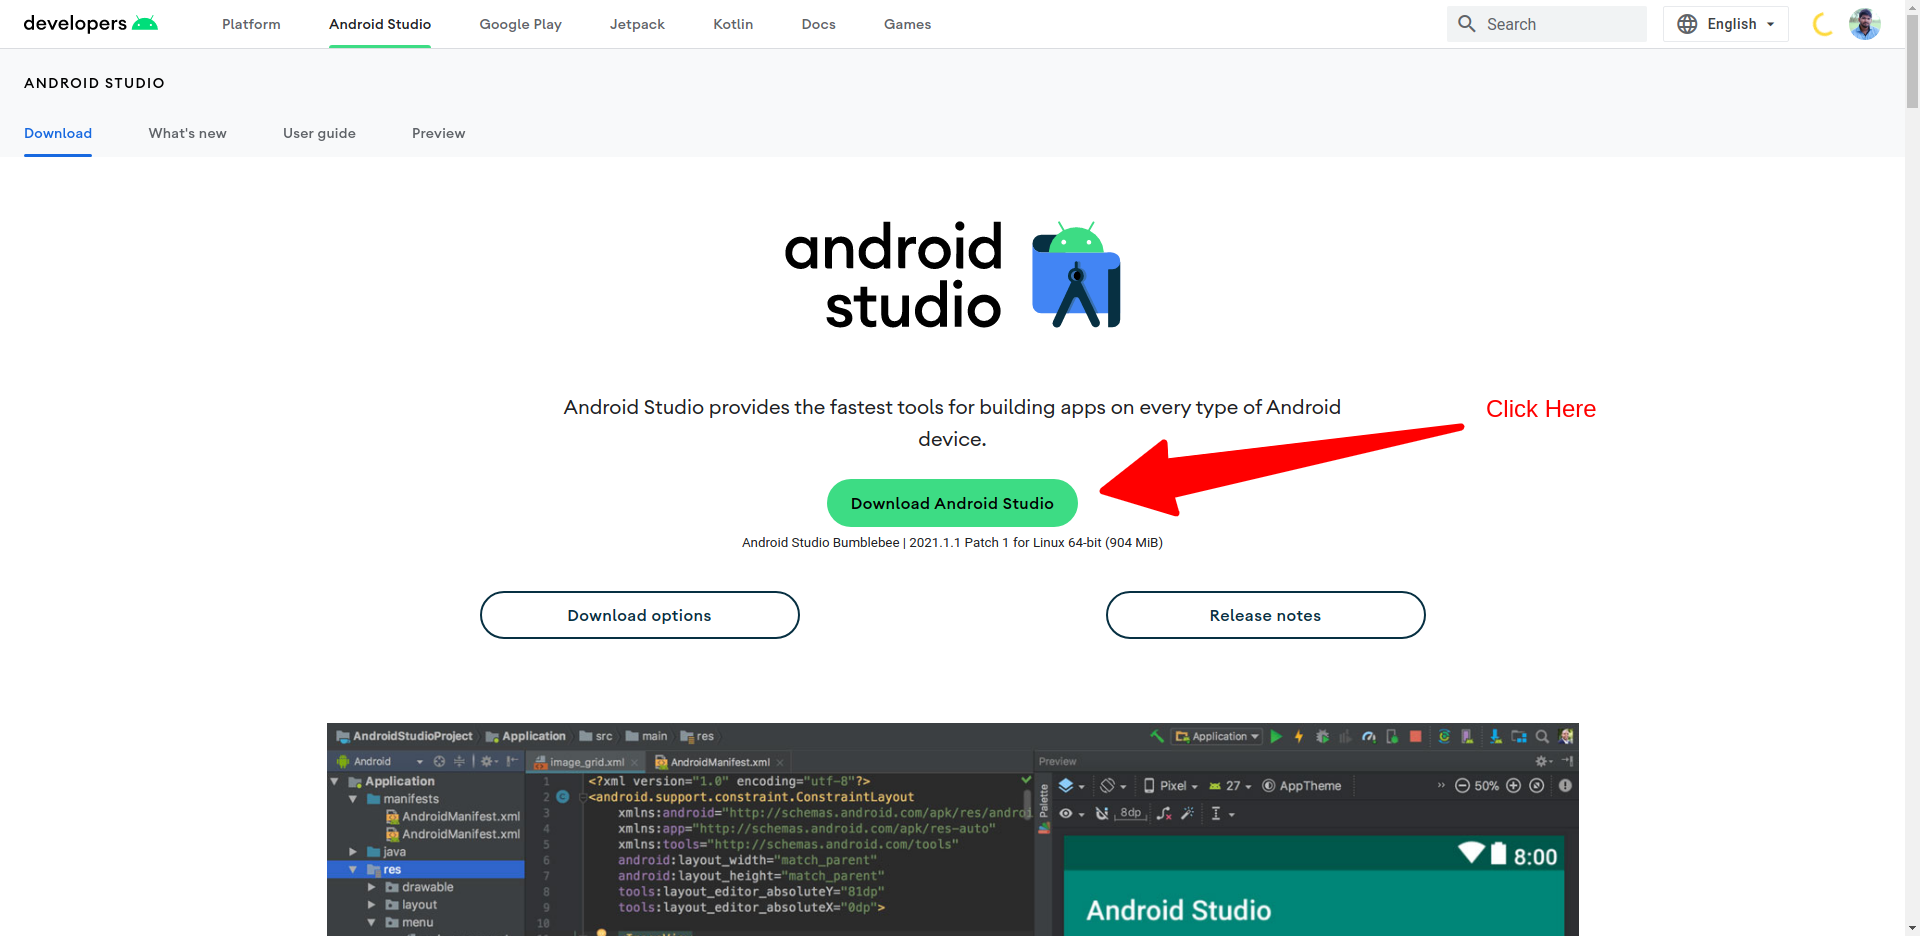Screen dimensions: 1920x936
Task: Open the Preview sub-tab
Action: 438,133
